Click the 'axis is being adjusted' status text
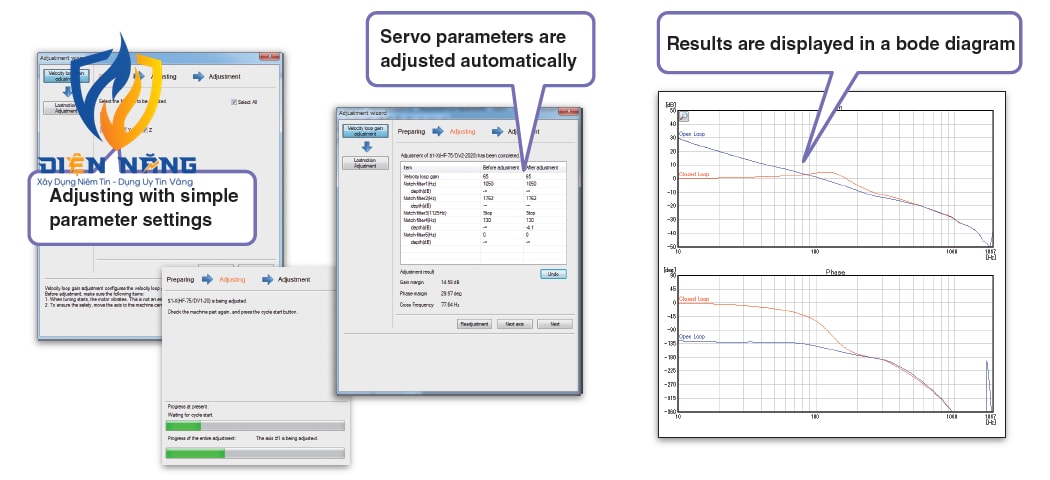Image resolution: width=1050 pixels, height=480 pixels. [x=287, y=438]
